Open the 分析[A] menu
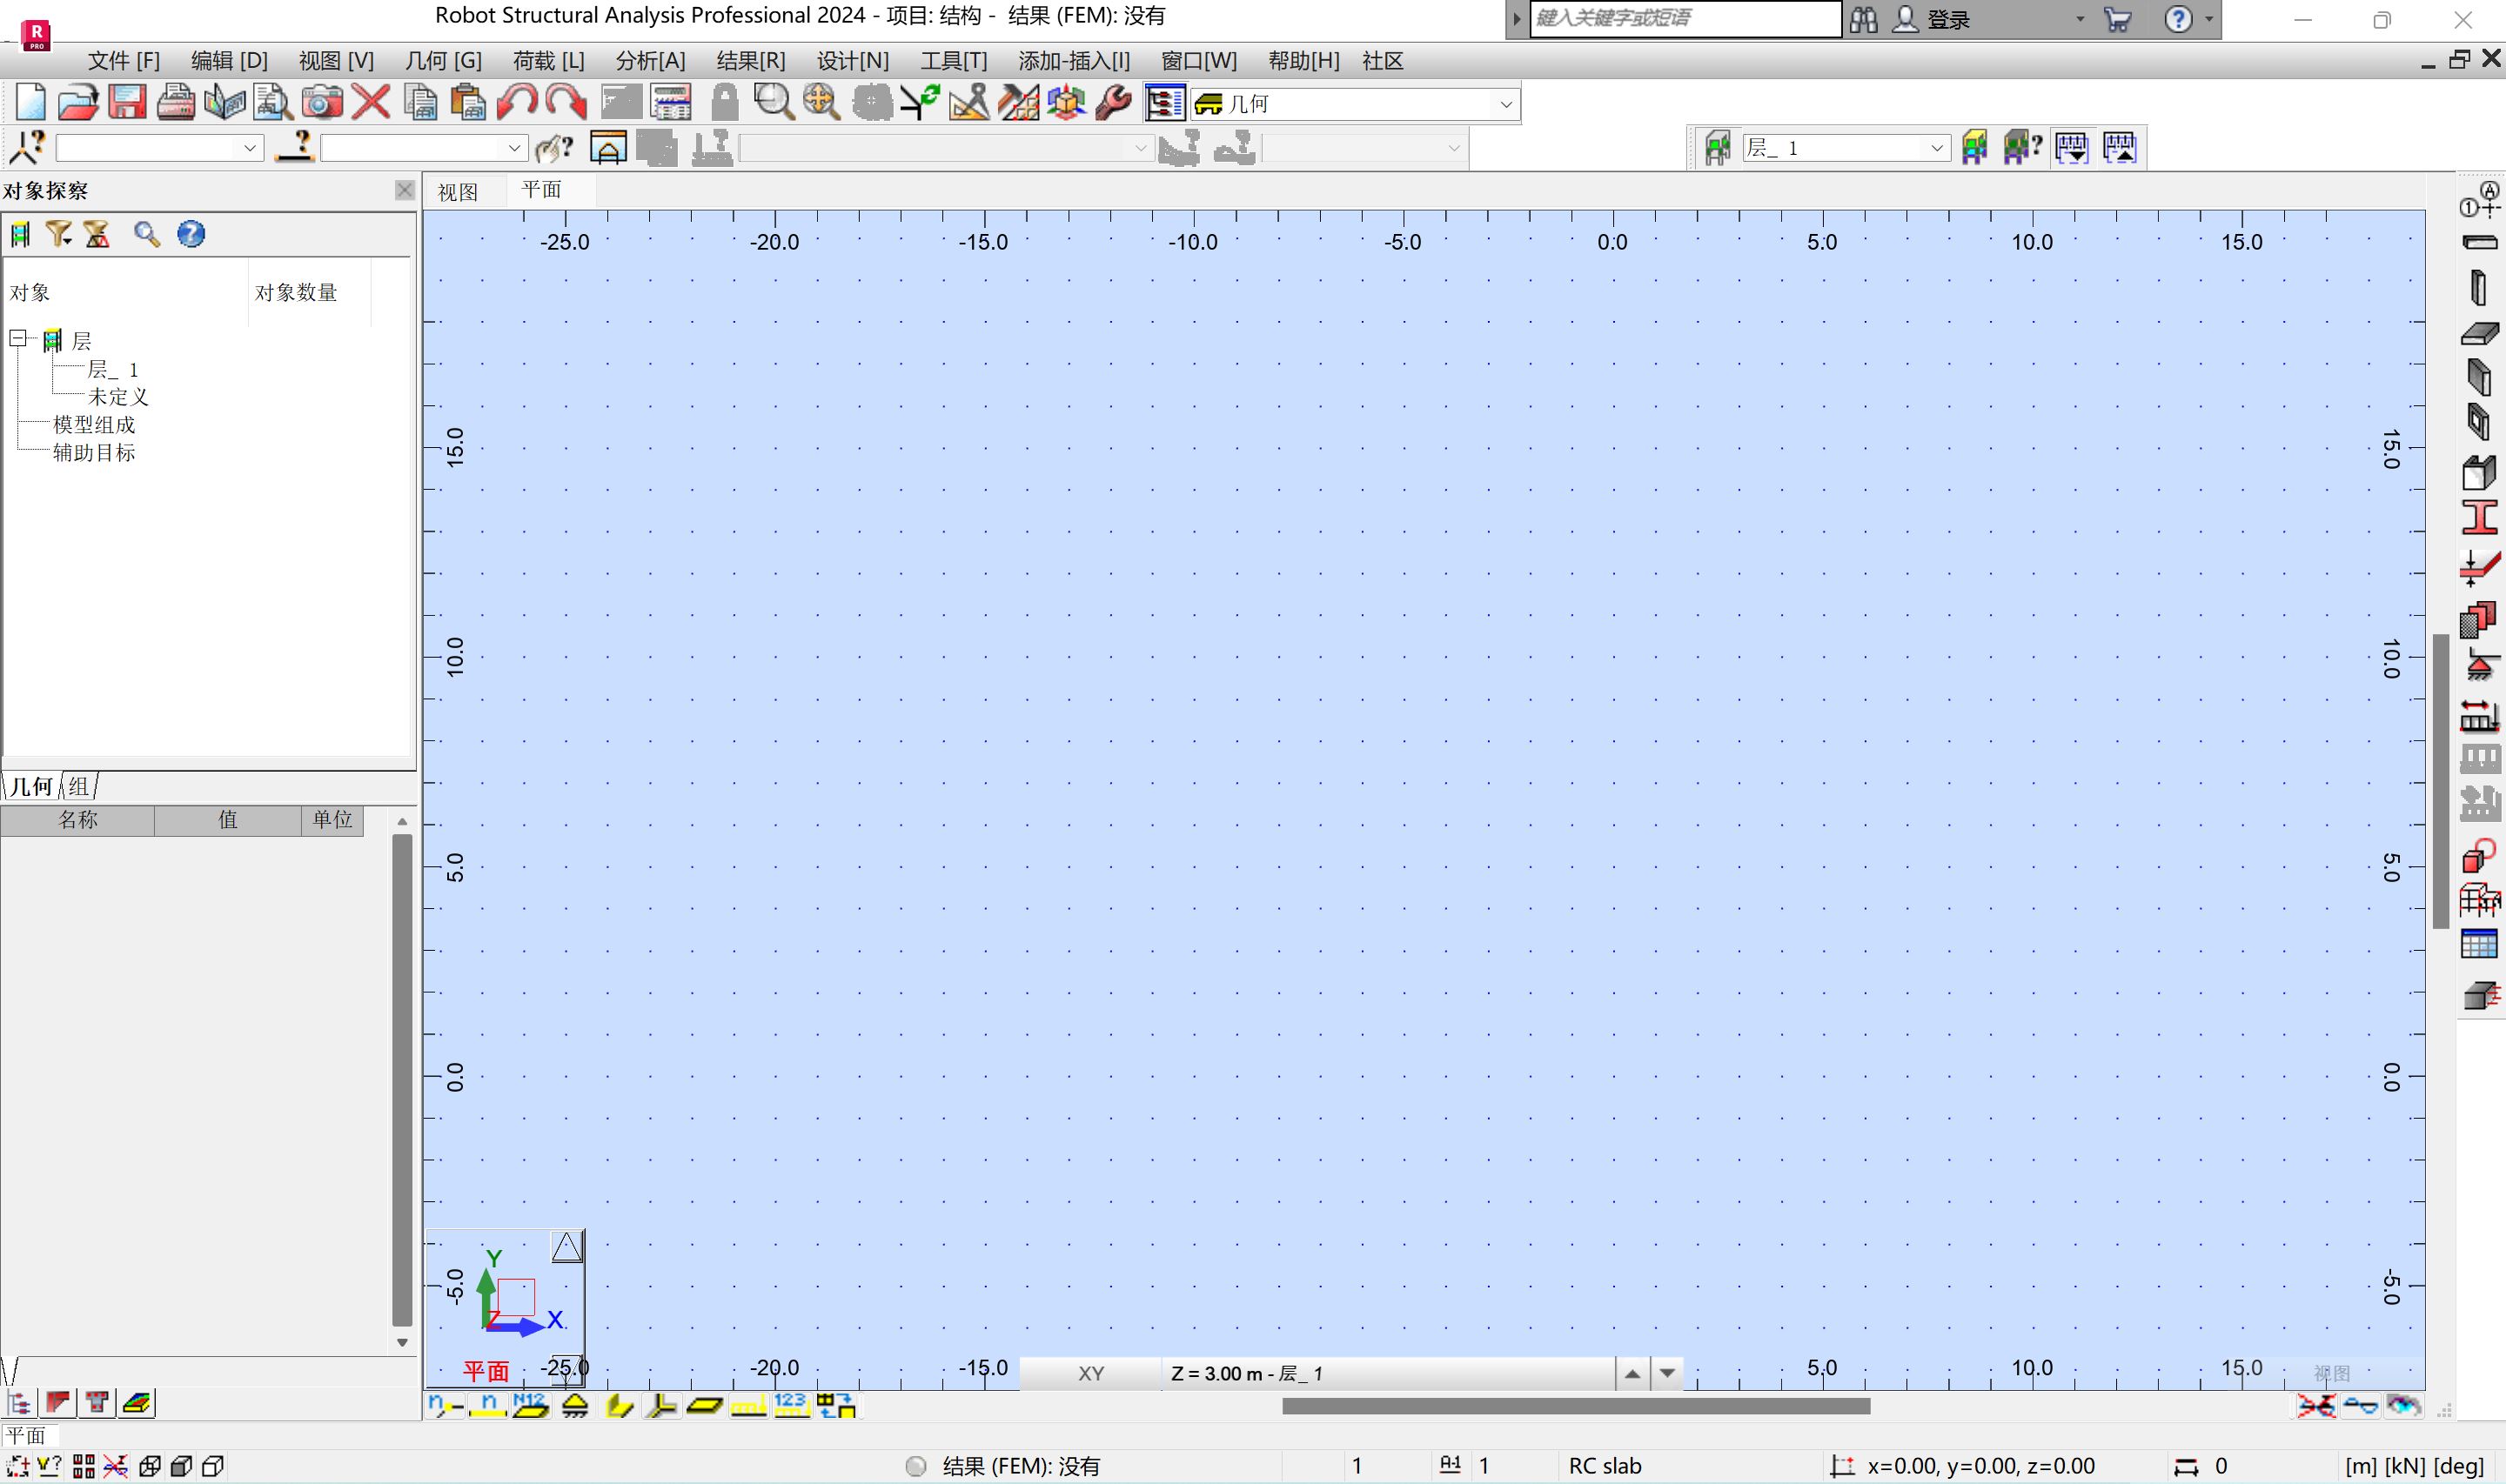Screen dimensions: 2506x1484 [x=649, y=61]
